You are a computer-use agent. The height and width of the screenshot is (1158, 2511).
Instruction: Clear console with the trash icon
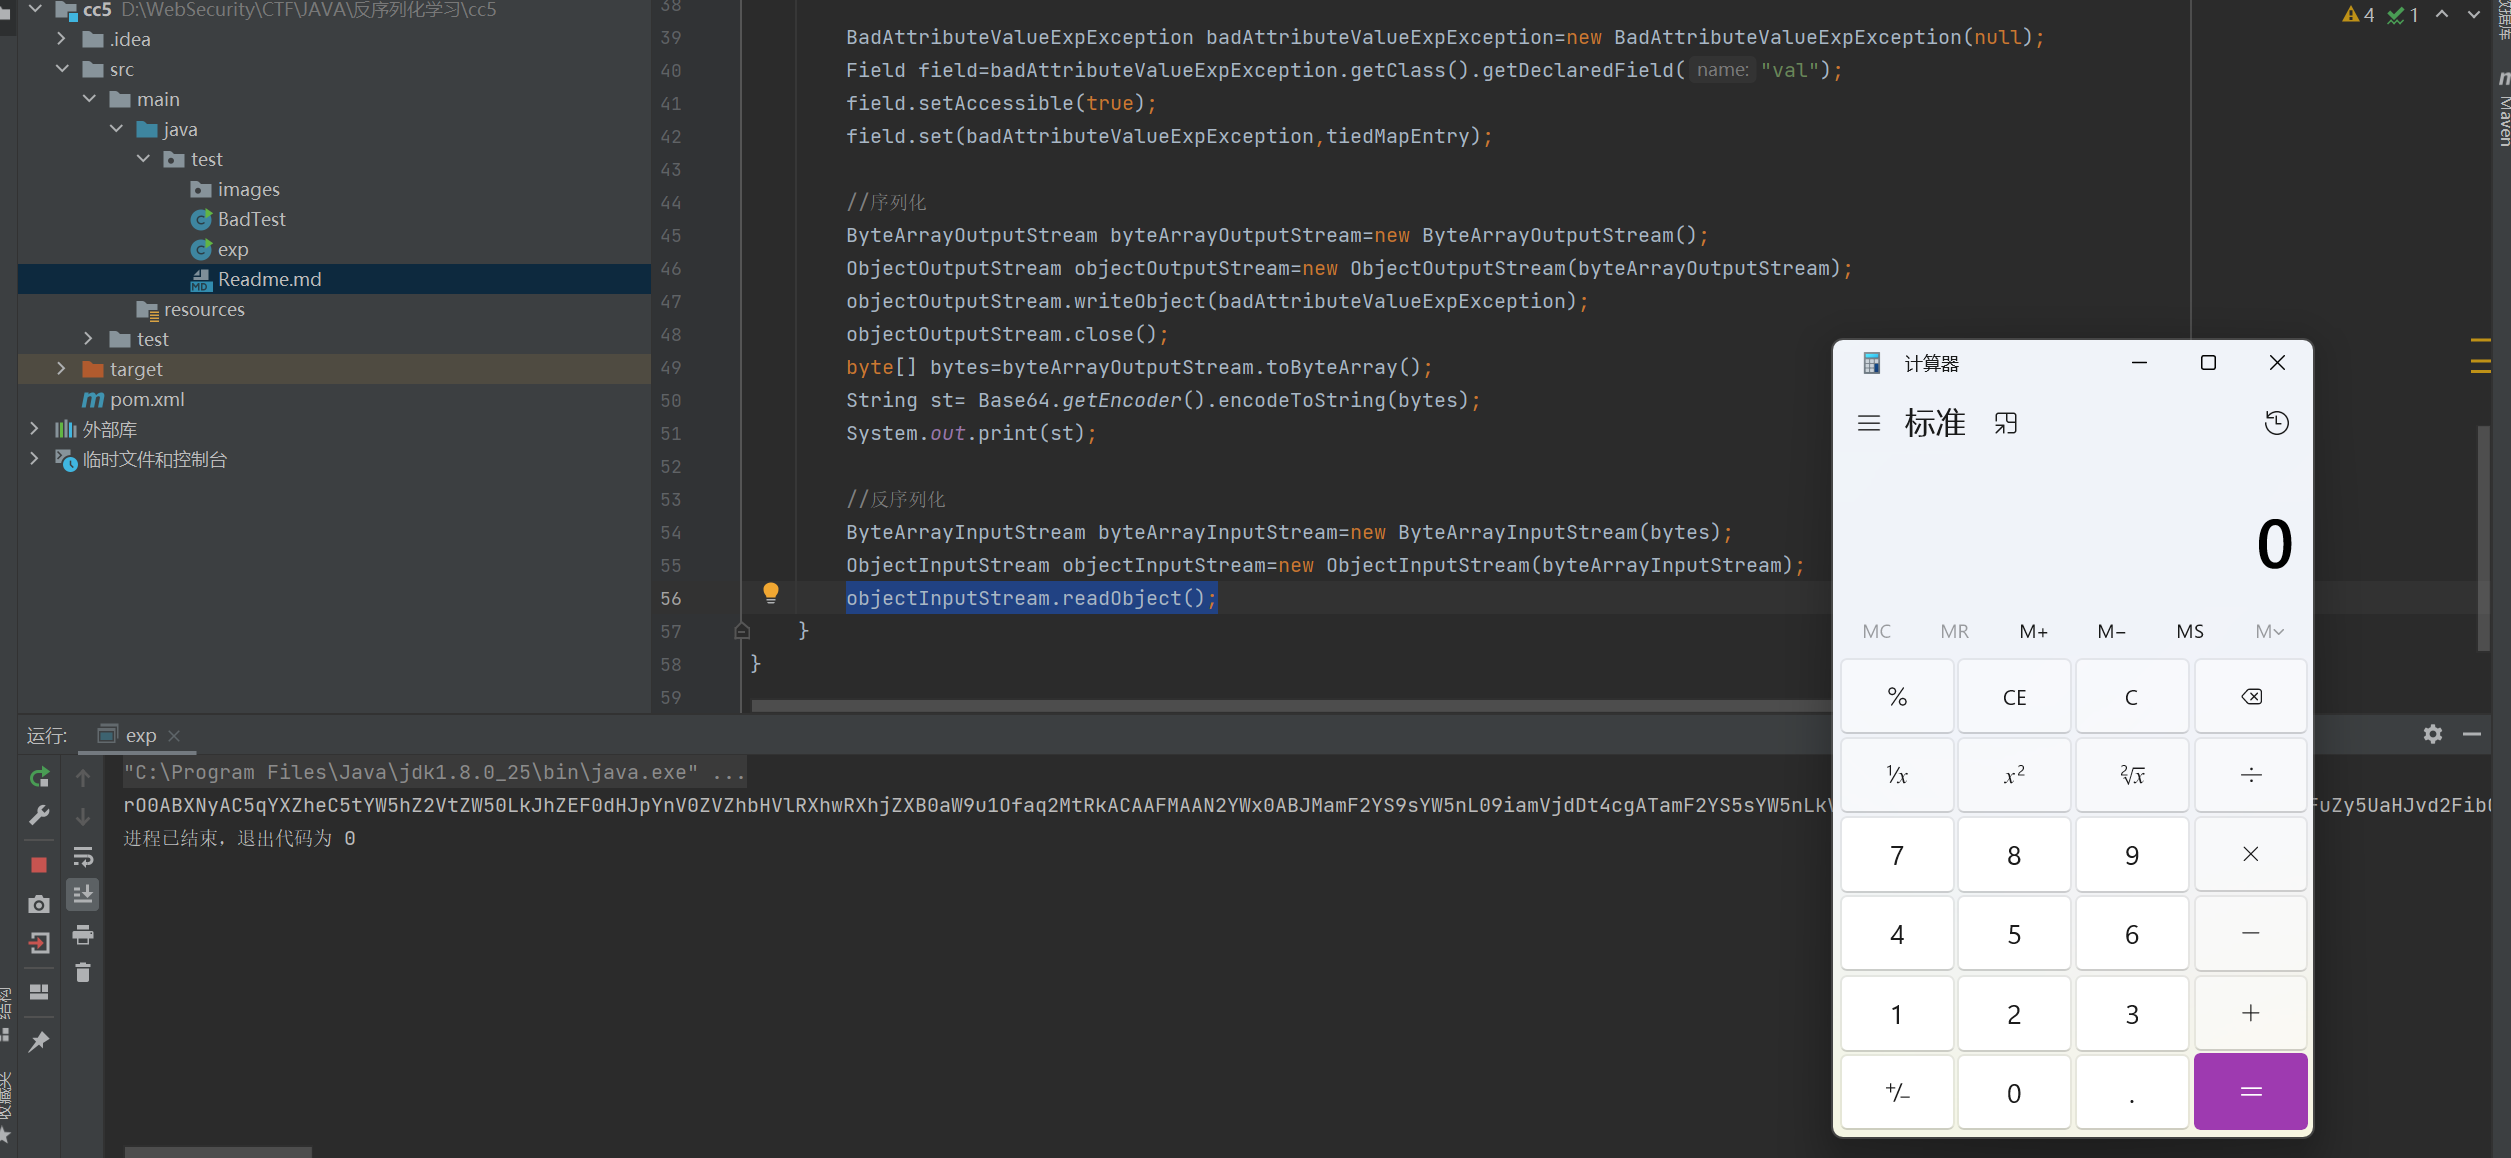pos(83,972)
